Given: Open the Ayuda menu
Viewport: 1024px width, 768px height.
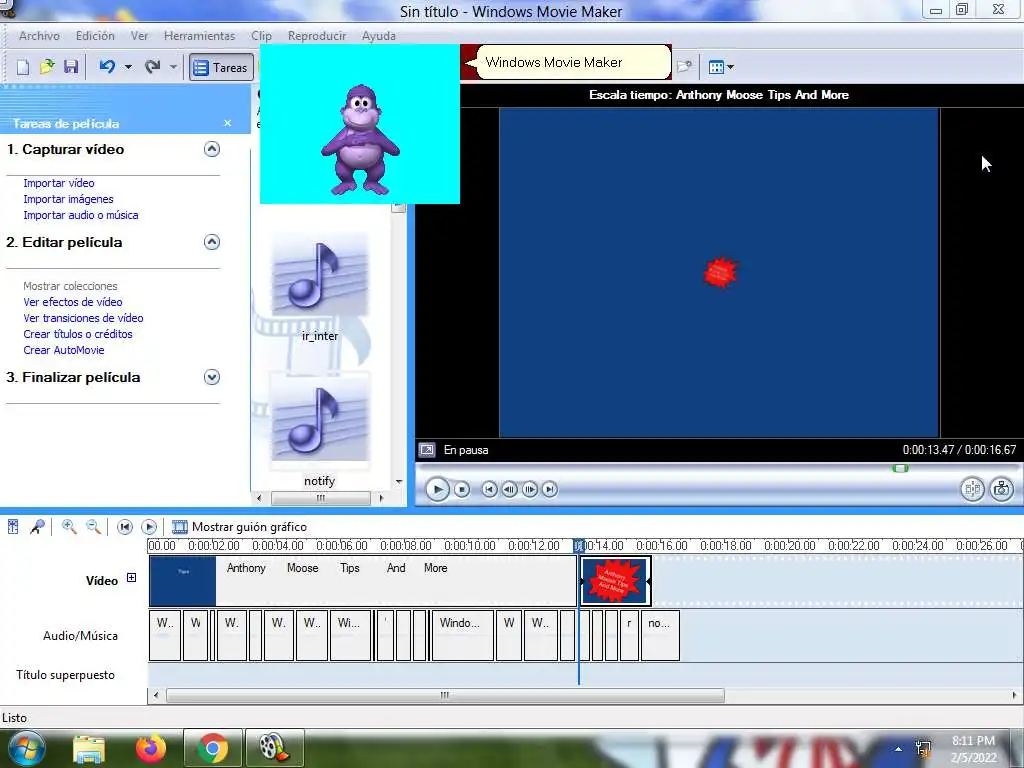Looking at the screenshot, I should click(379, 36).
